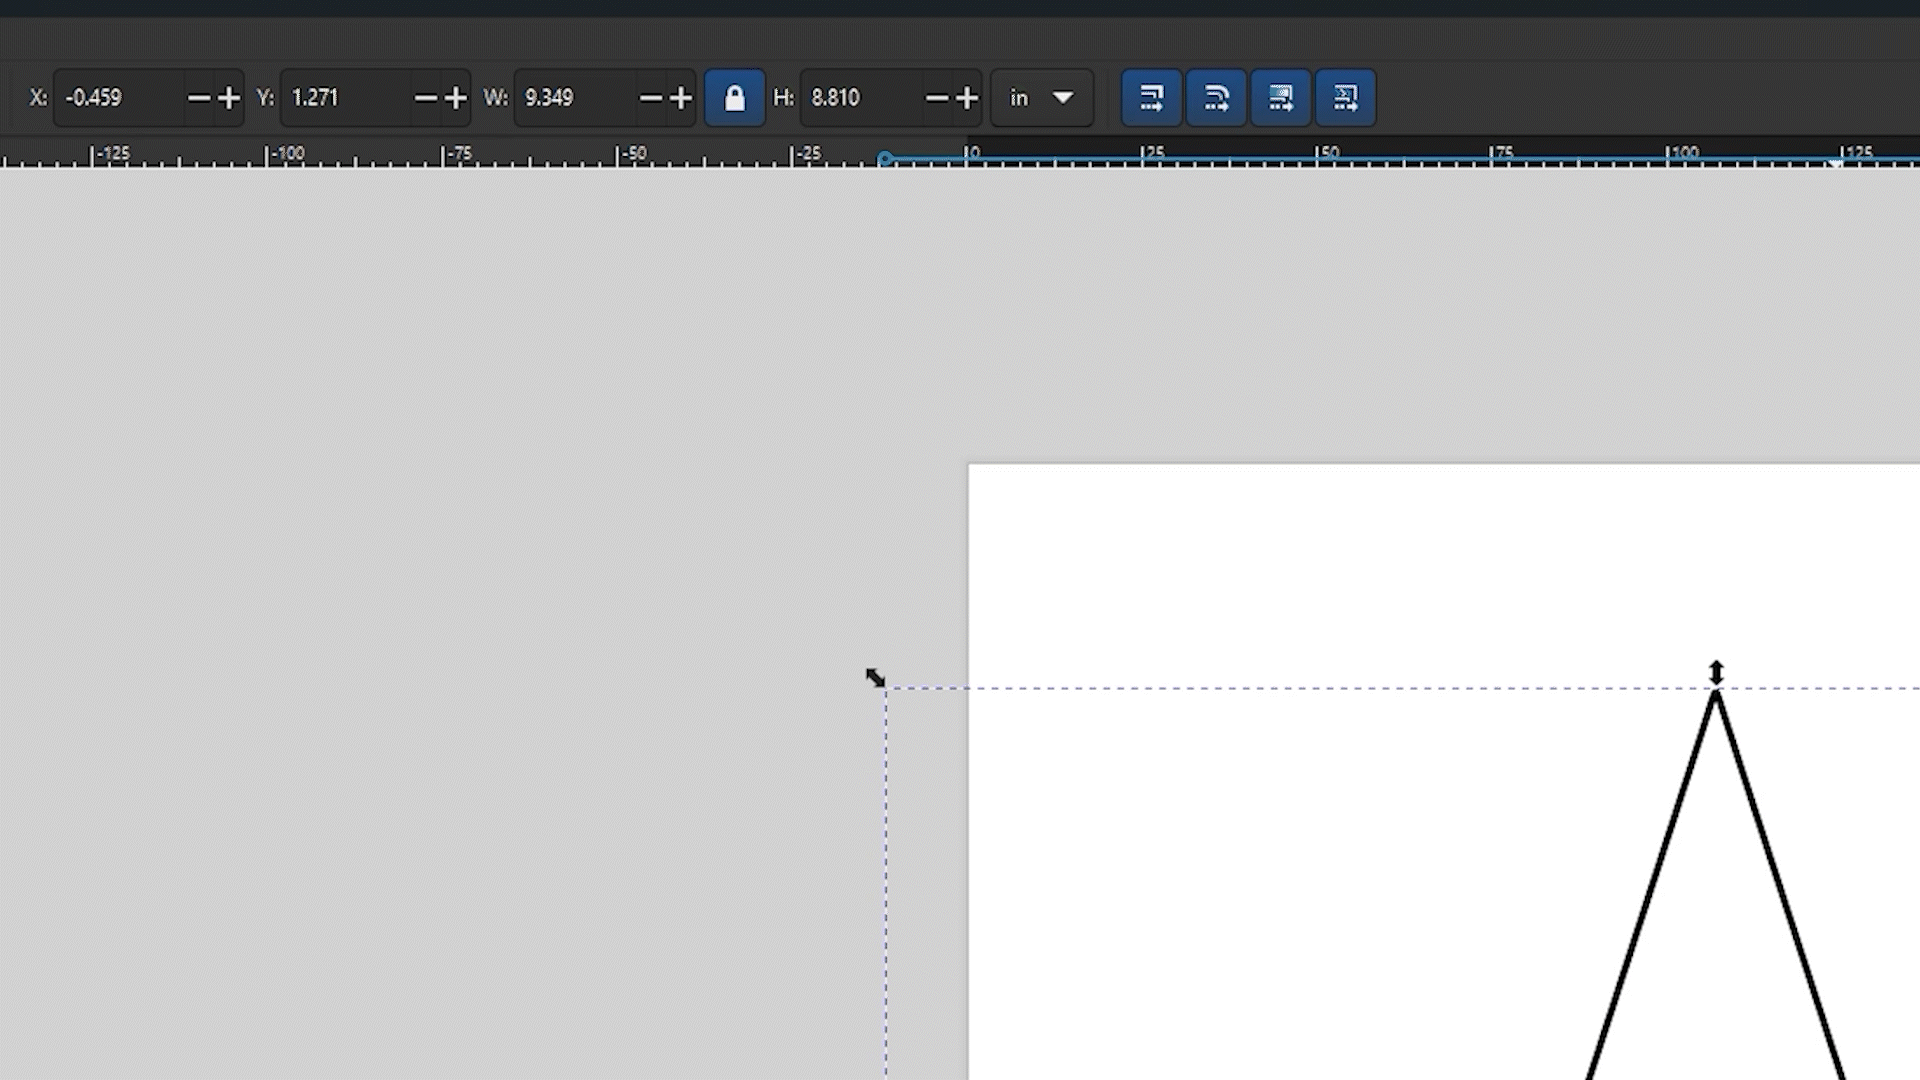Toggle scale stroke width when scaling
Screen dimensions: 1920x1080
point(1151,97)
